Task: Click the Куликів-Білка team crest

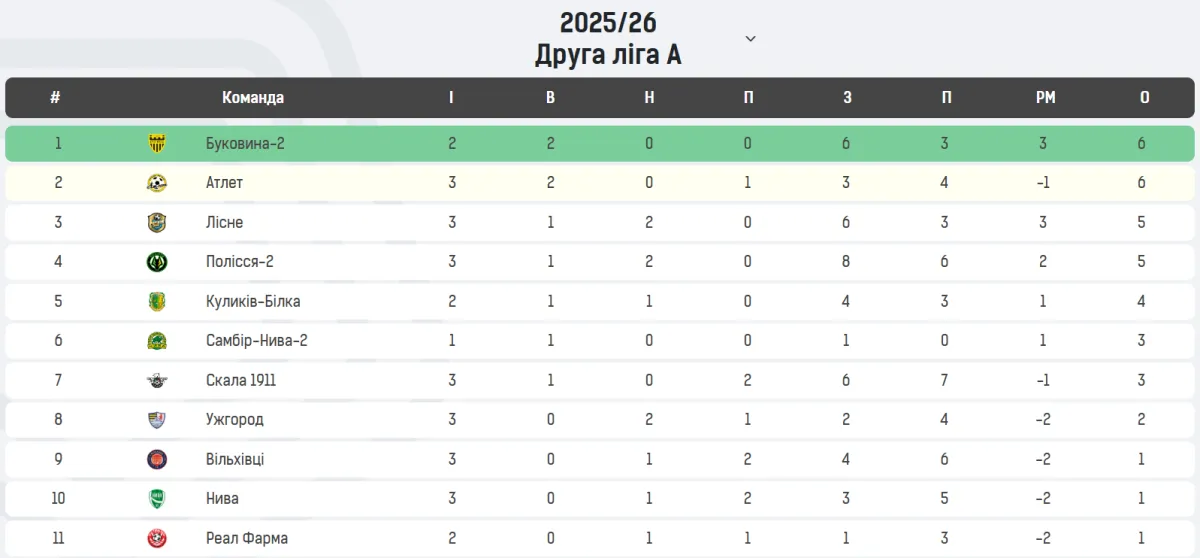Action: coord(157,301)
